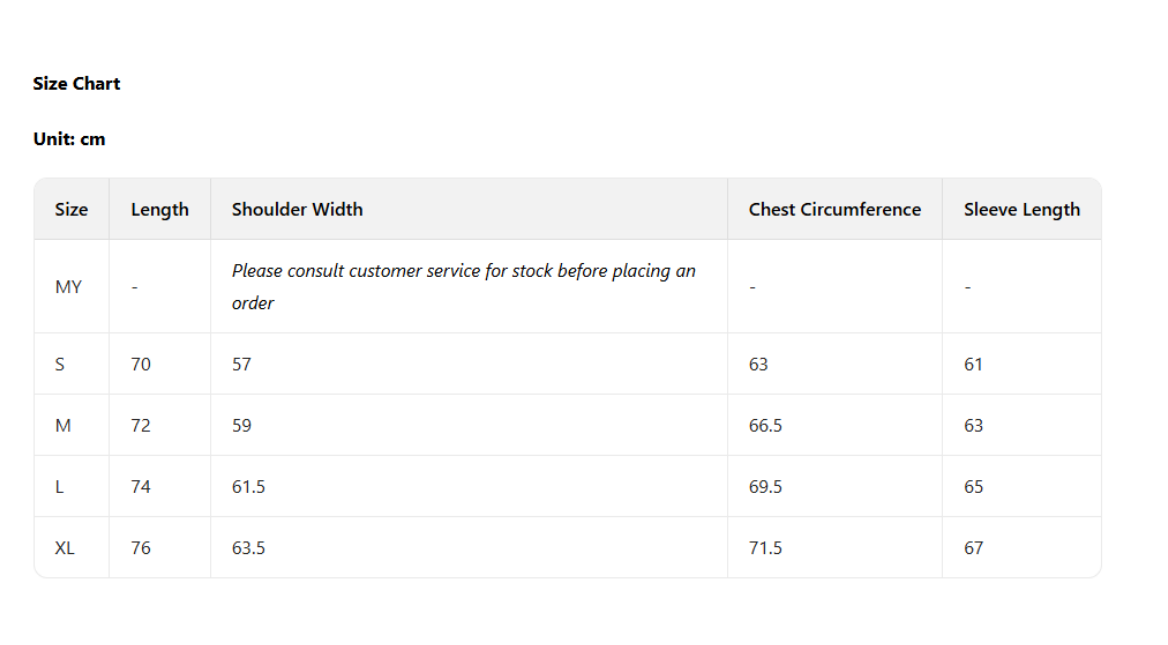Click sleeve length value 61
The image size is (1168, 645).
coord(973,364)
